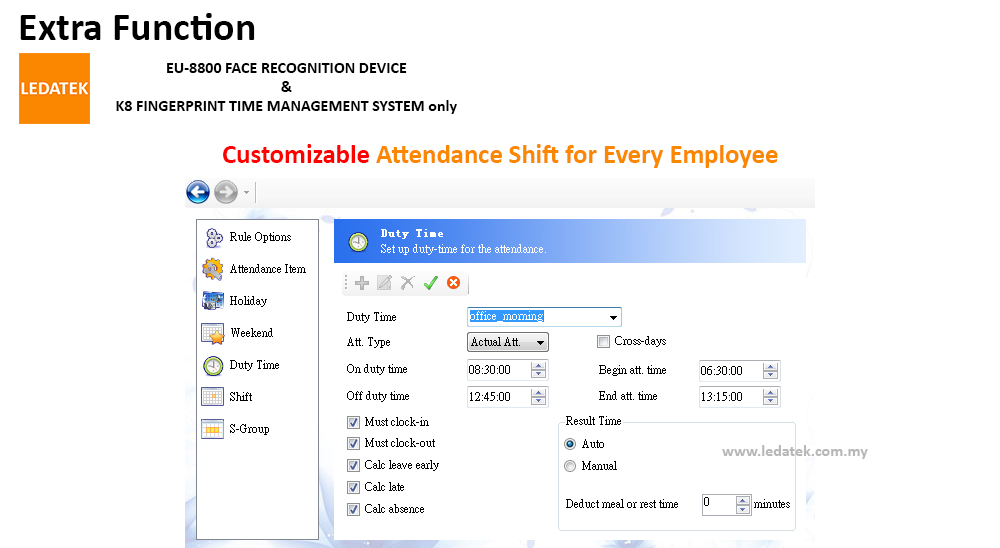Click the S-Group icon
The image size is (1000, 548).
coord(213,429)
